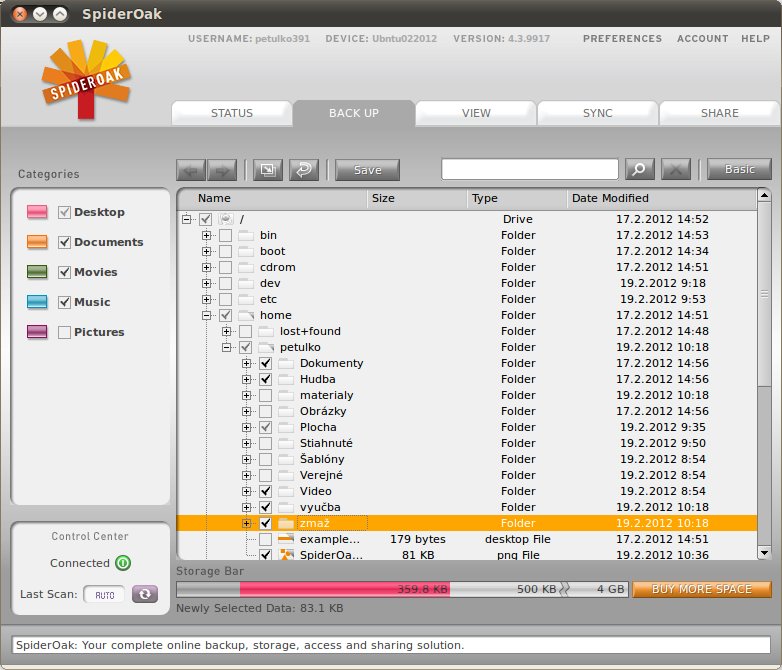
Task: Click the refresh view toolbar icon
Action: pos(304,170)
